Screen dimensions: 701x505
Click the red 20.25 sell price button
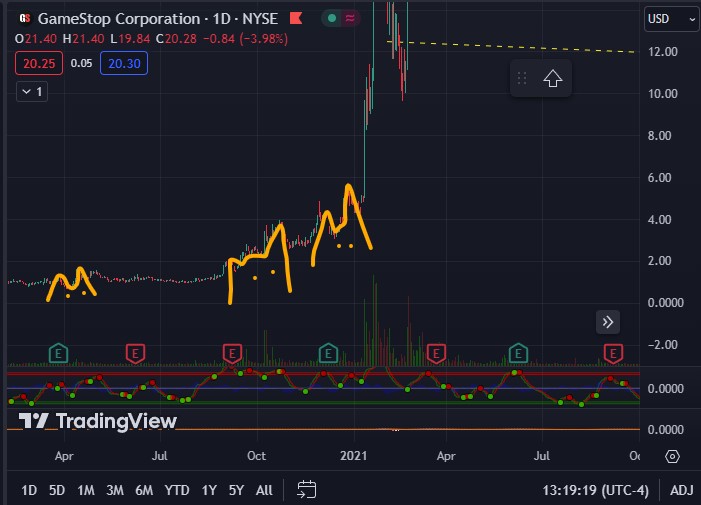click(x=36, y=62)
